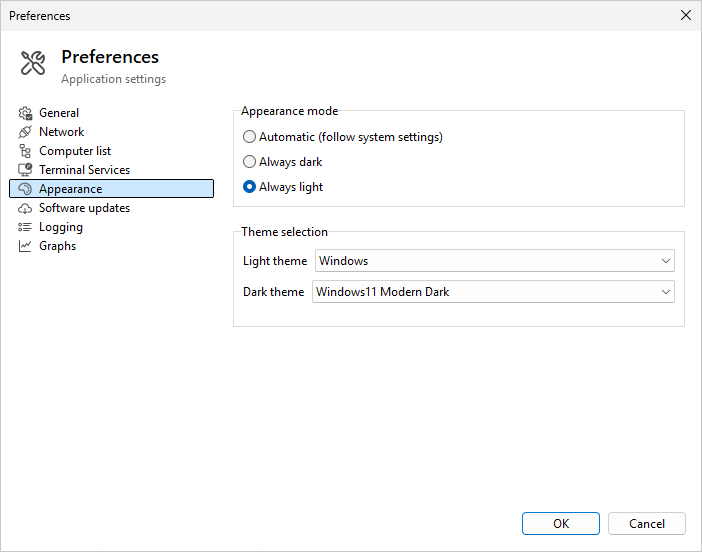702x552 pixels.
Task: Choose the Always light radio button
Action: pos(250,187)
